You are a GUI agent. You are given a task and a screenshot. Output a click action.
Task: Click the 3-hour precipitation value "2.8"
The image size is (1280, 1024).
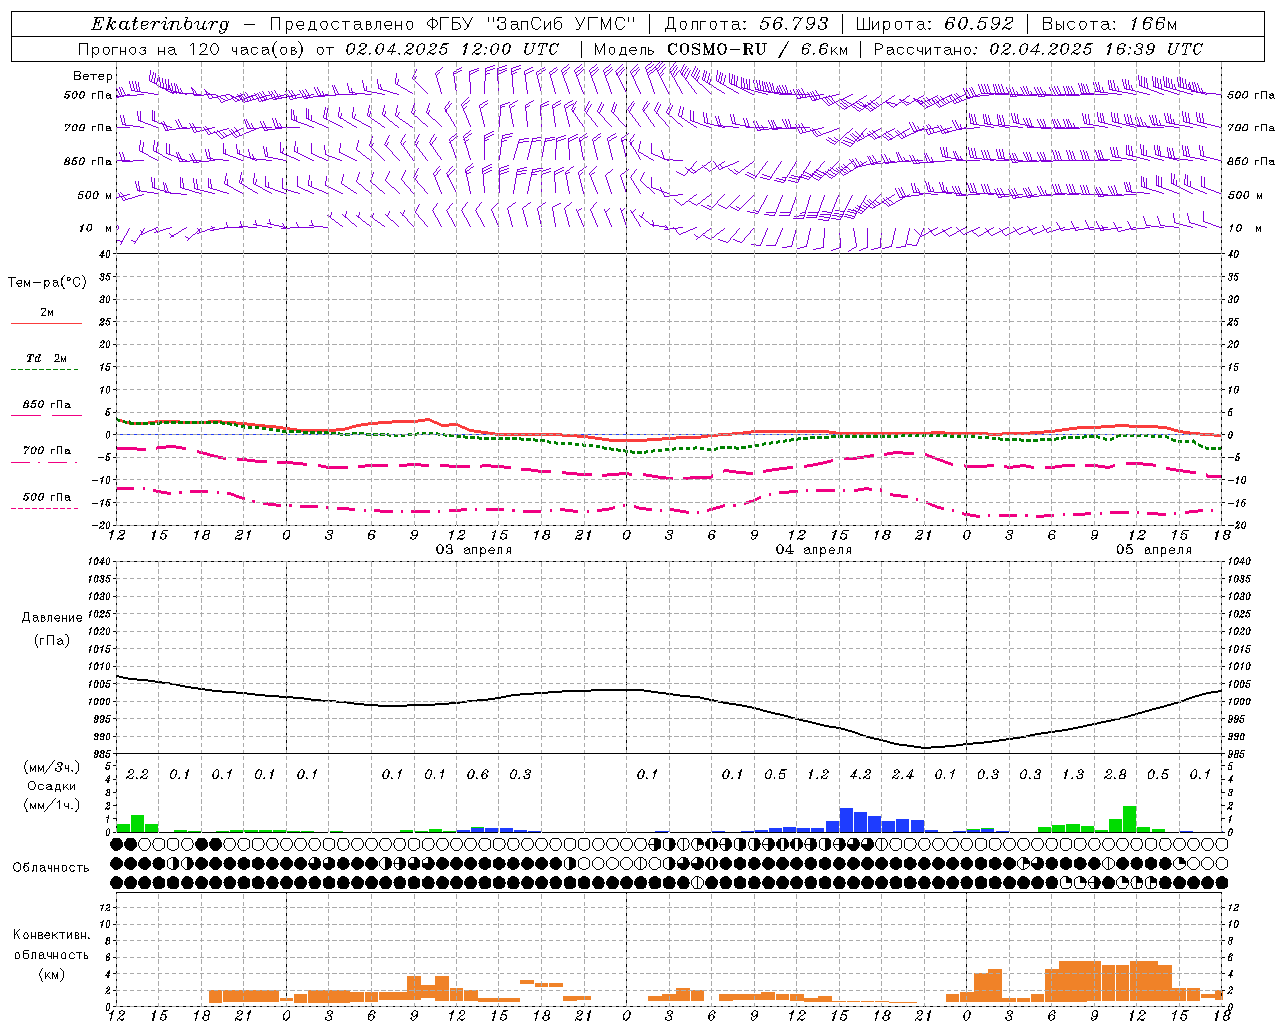click(x=1115, y=775)
